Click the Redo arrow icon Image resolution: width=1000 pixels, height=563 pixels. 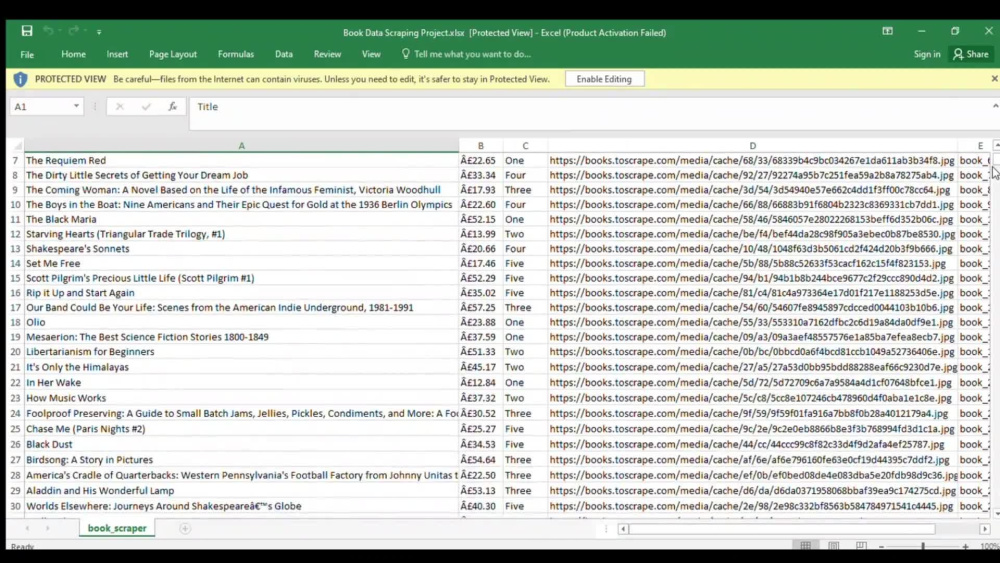[x=73, y=31]
